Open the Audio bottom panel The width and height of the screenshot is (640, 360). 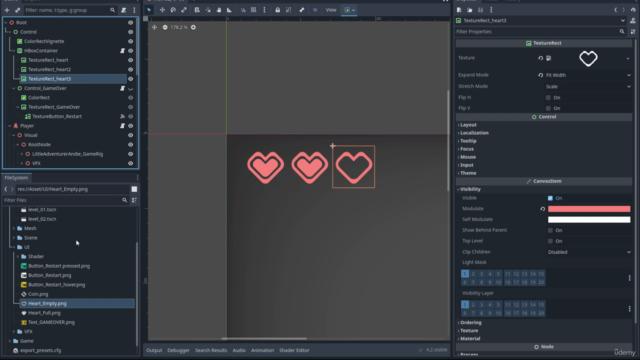(239, 350)
